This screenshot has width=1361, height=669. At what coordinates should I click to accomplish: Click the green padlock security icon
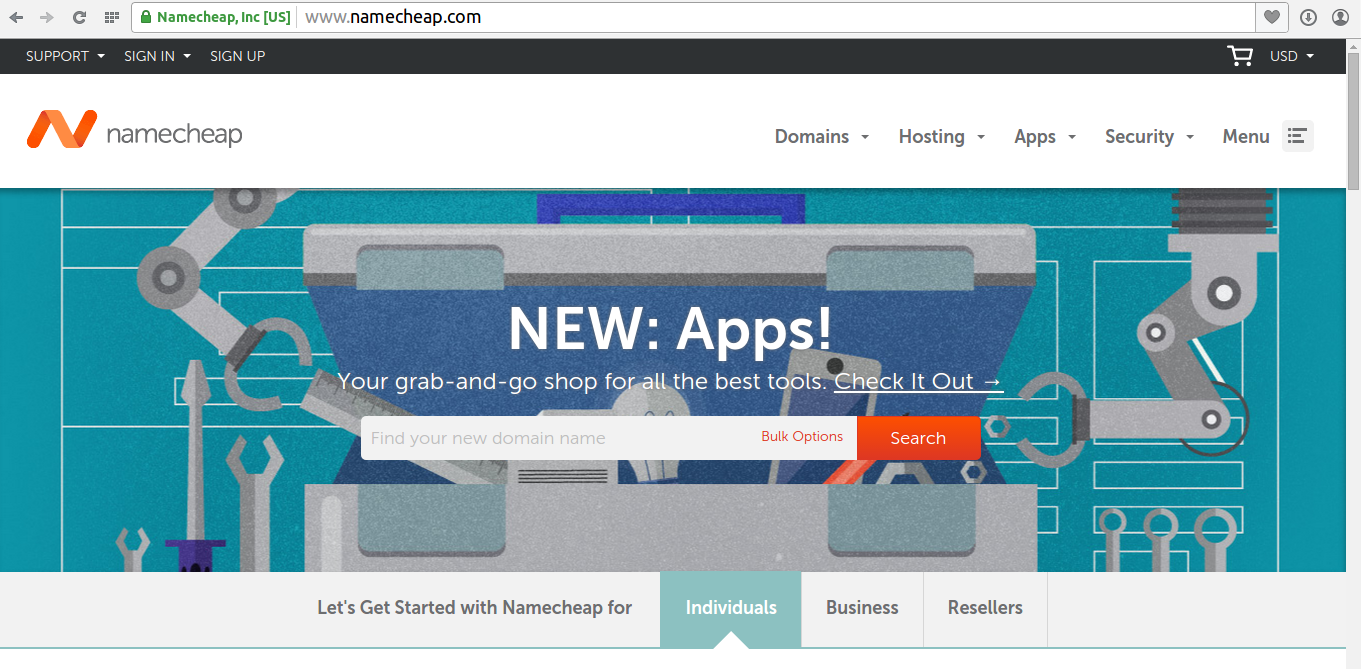[146, 17]
